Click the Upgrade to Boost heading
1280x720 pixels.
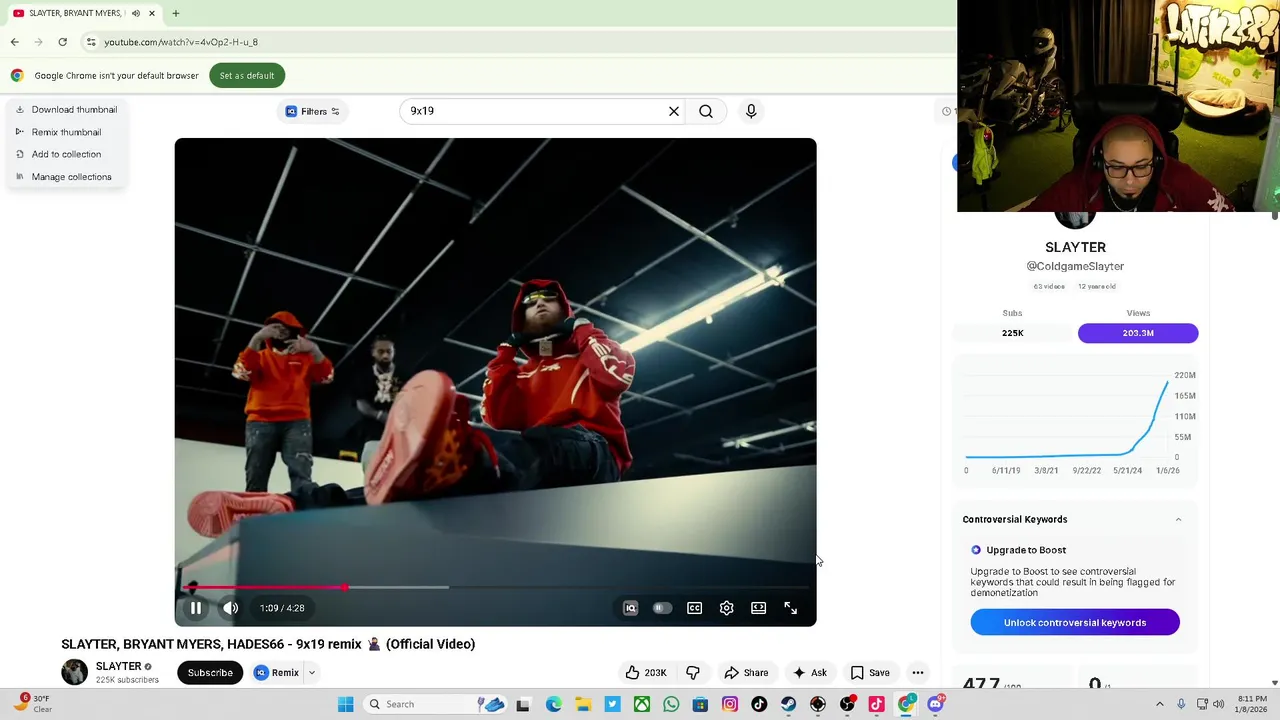pos(1026,550)
